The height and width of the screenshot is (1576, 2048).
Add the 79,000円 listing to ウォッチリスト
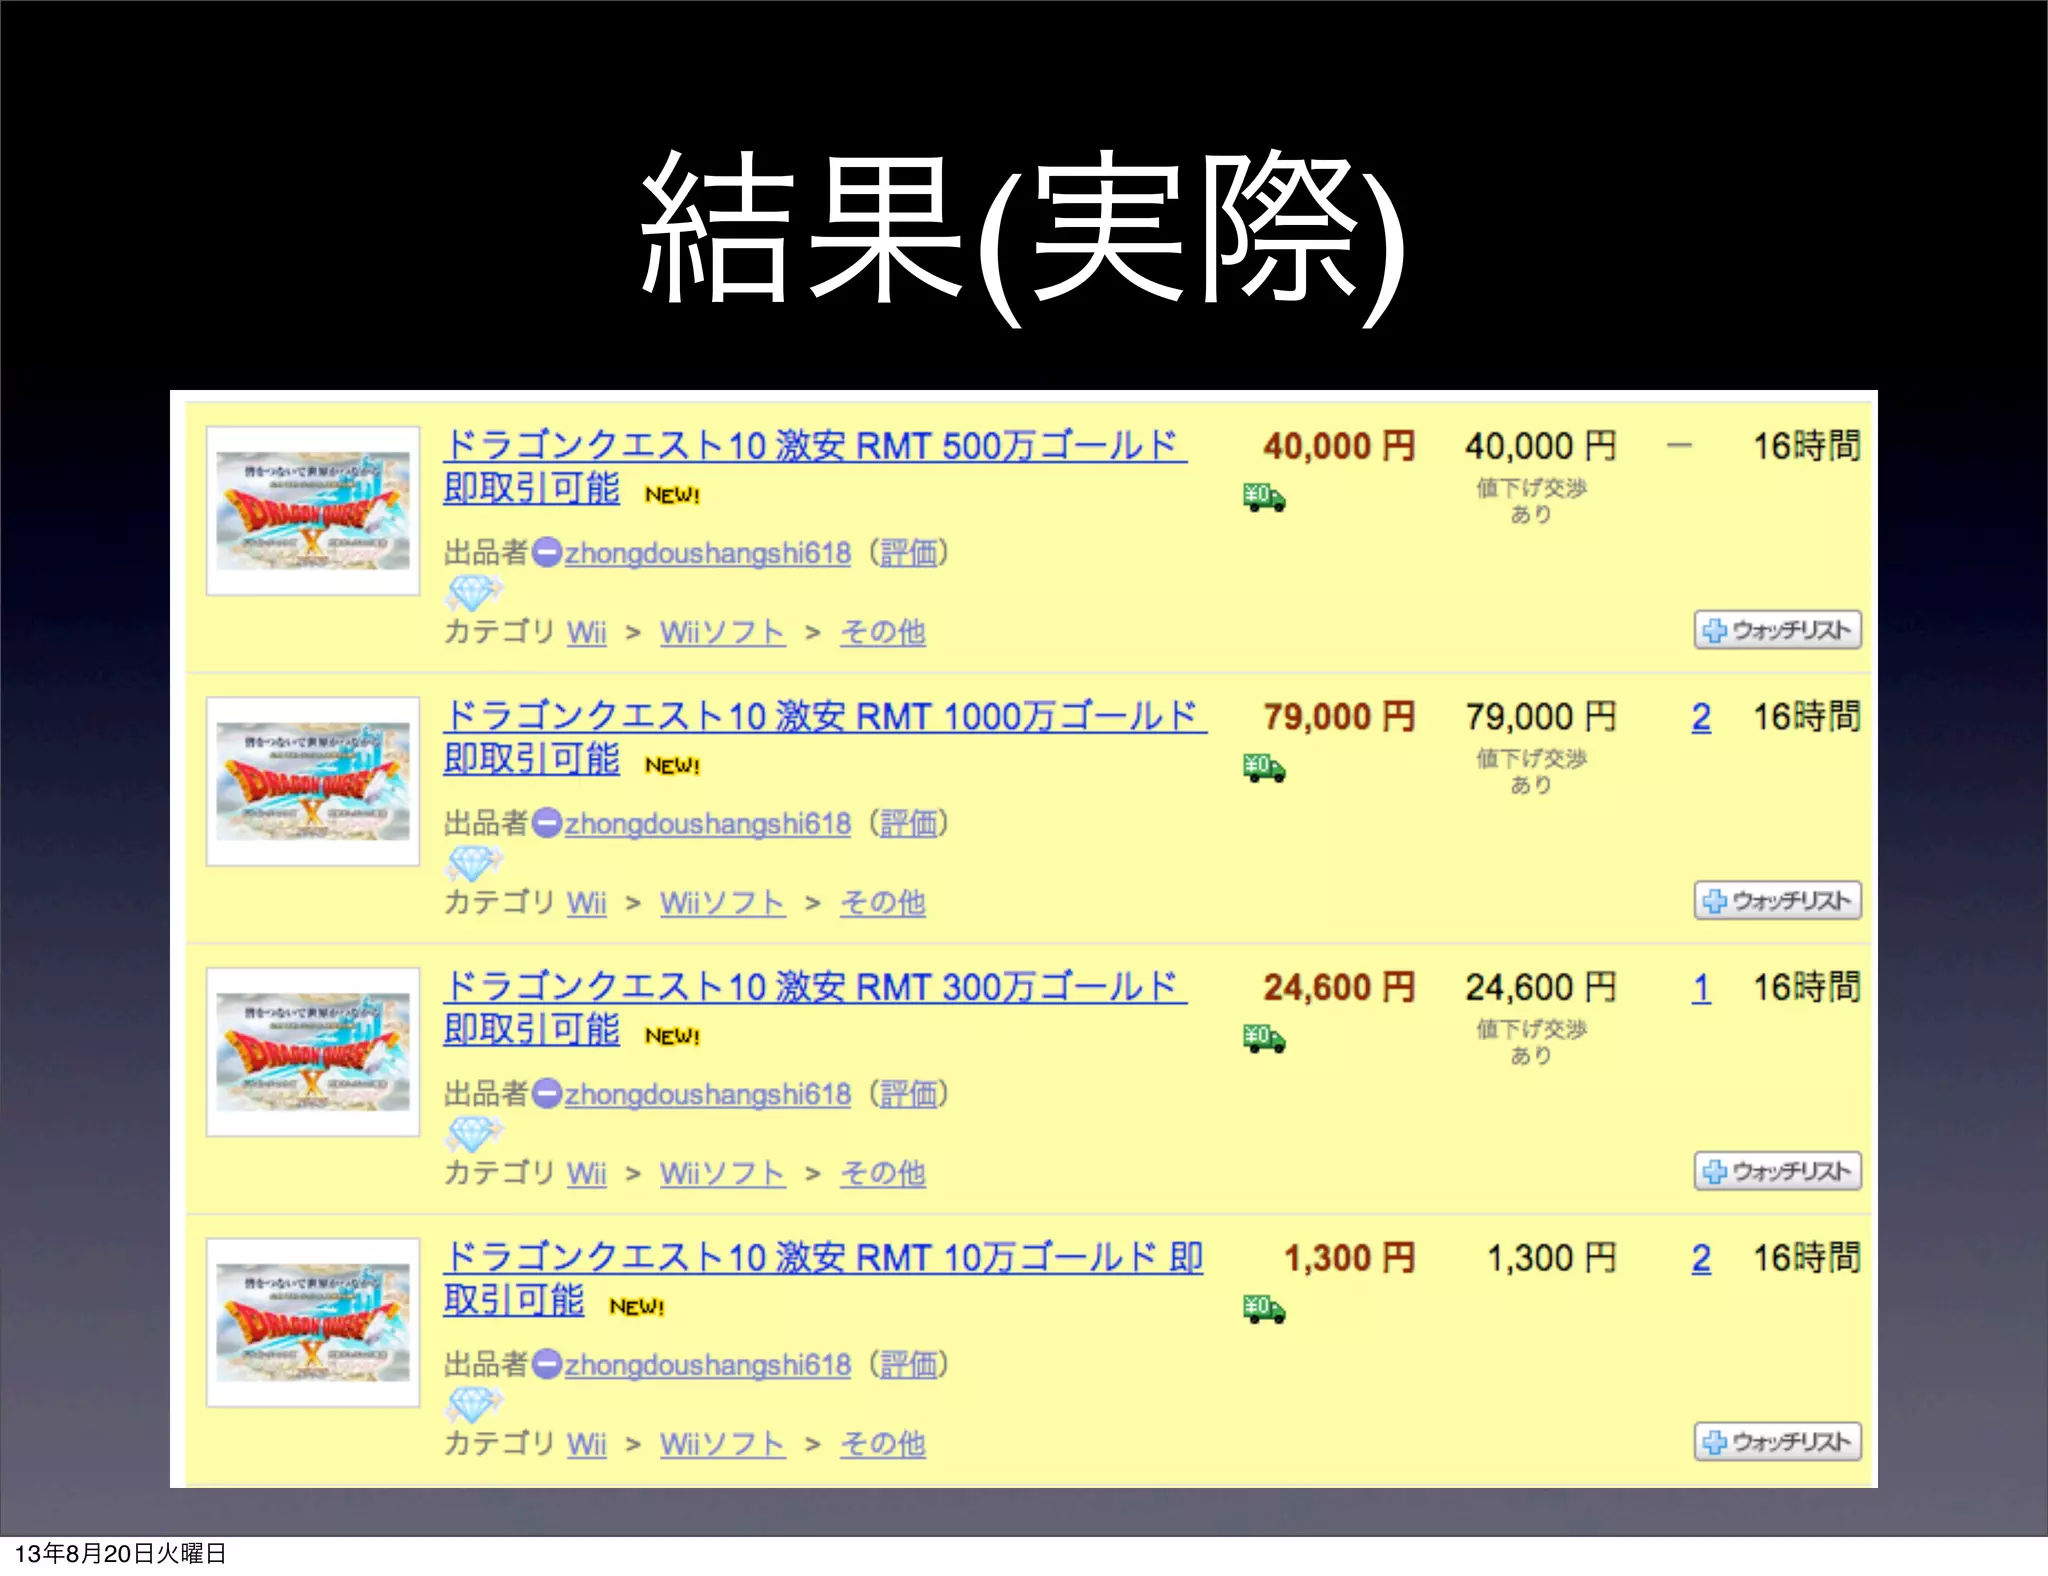1778,901
